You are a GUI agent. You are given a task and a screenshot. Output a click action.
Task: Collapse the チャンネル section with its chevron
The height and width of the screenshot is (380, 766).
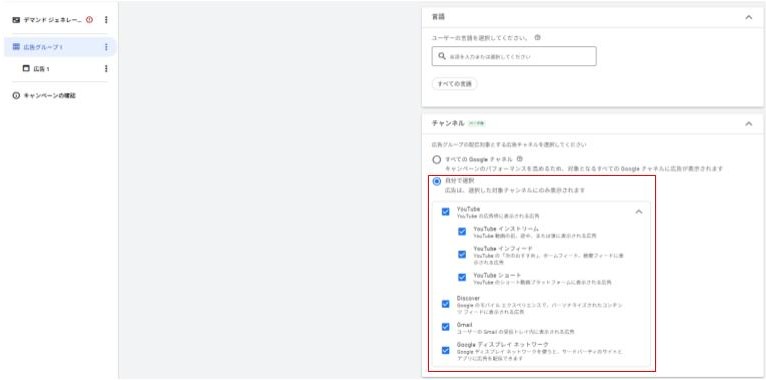748,124
